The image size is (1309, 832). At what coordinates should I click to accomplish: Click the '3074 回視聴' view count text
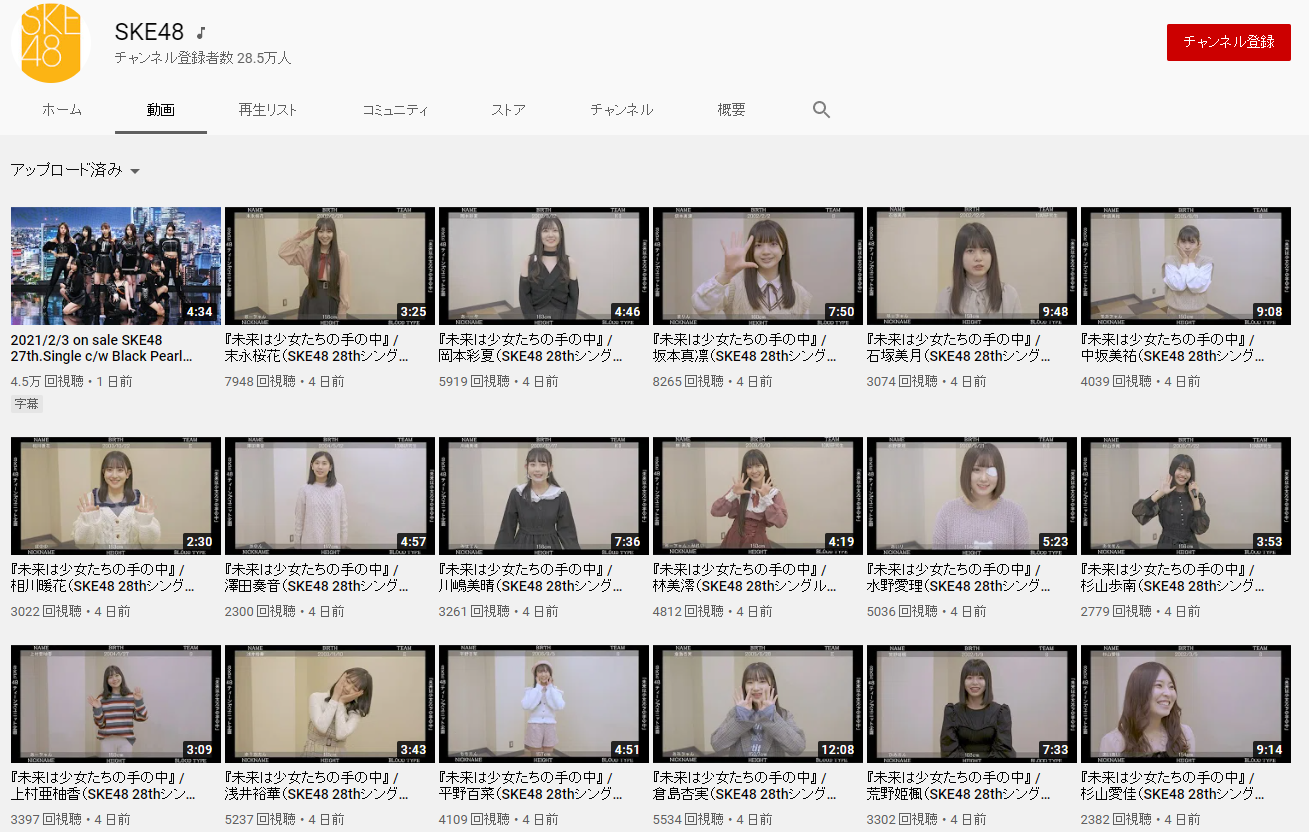click(902, 382)
